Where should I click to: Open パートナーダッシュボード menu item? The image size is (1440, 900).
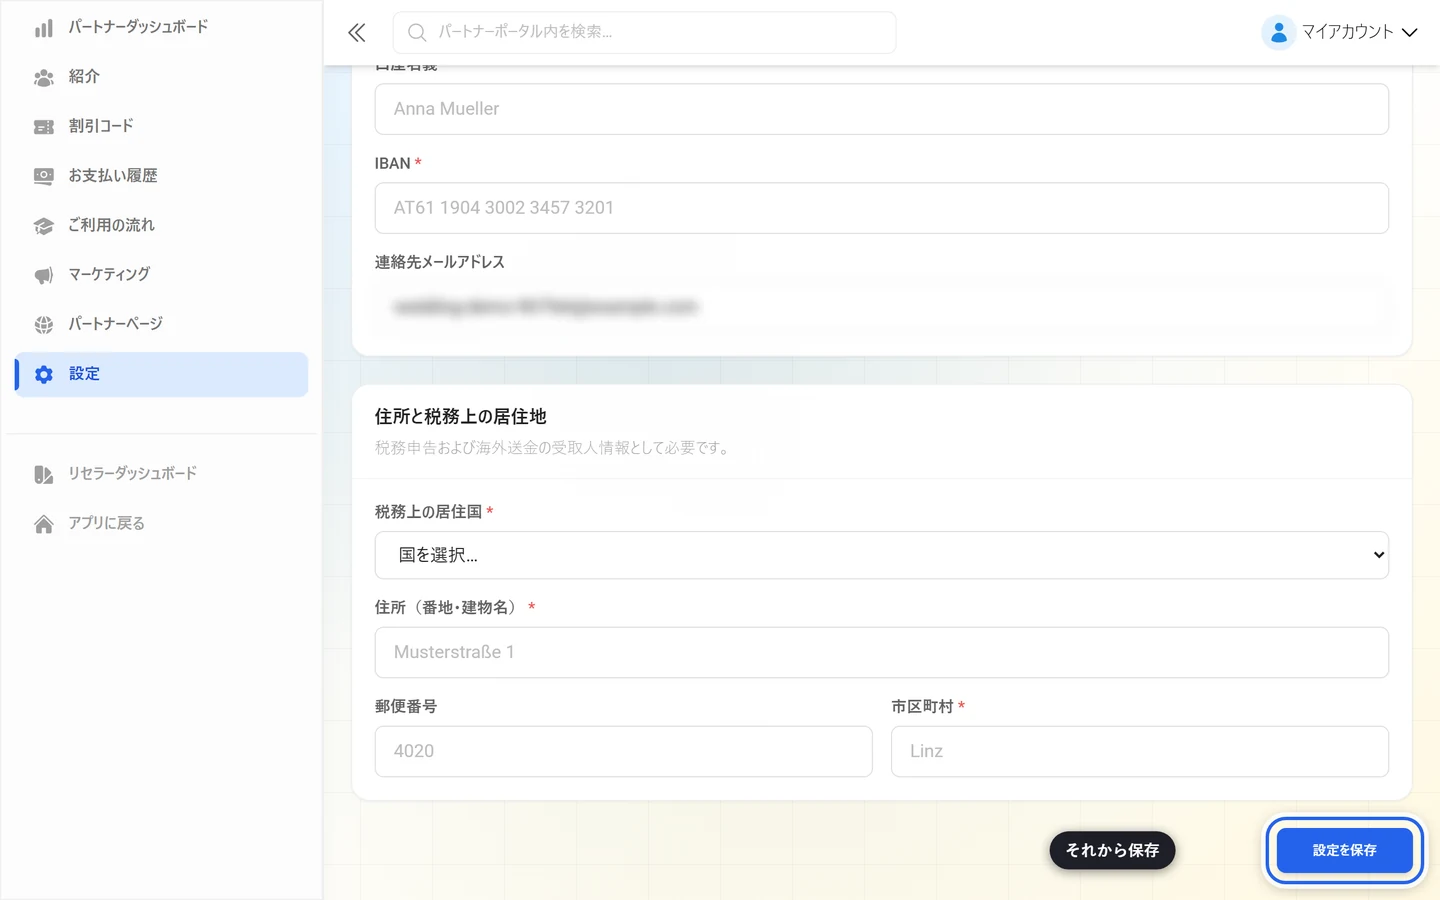(162, 27)
